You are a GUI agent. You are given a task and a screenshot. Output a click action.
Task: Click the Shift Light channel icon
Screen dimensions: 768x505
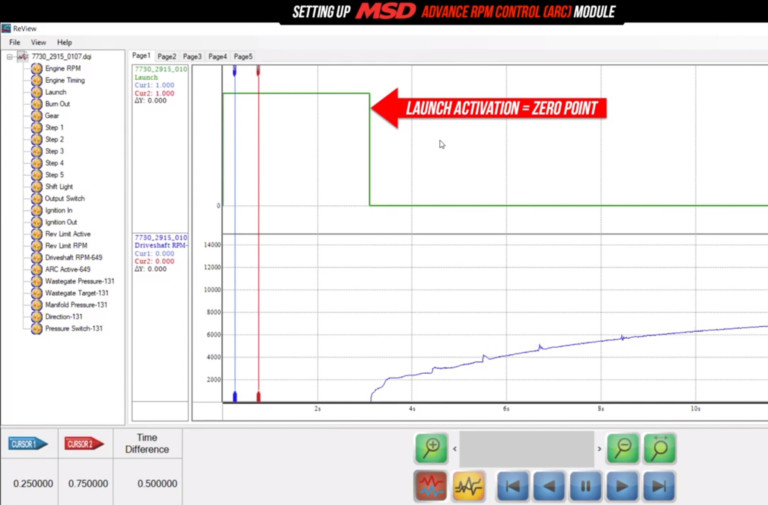click(37, 187)
